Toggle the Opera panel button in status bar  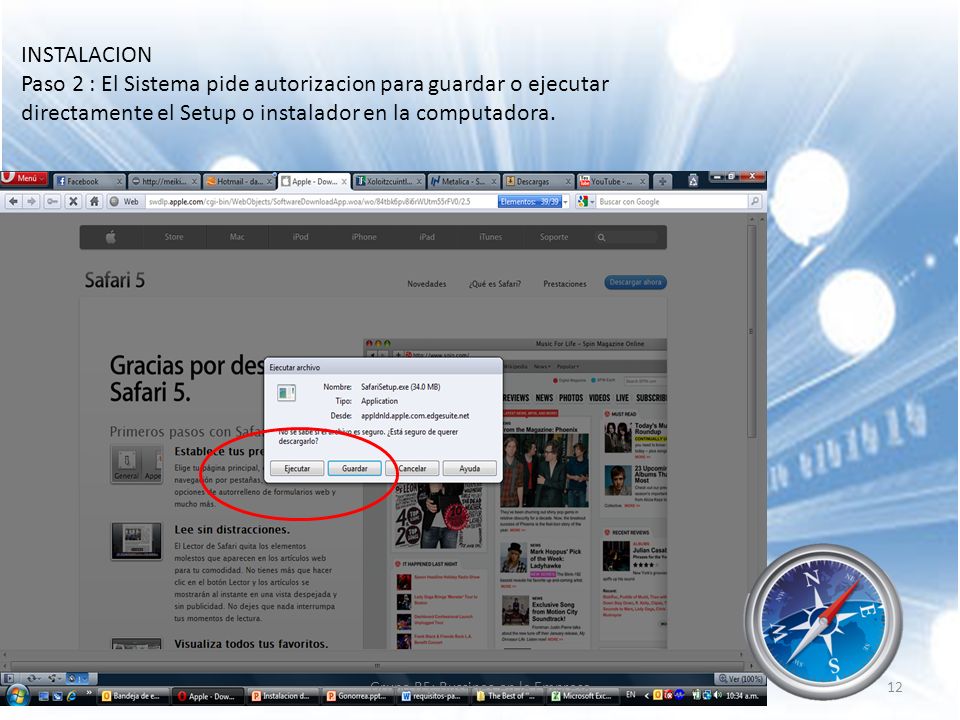coord(9,678)
